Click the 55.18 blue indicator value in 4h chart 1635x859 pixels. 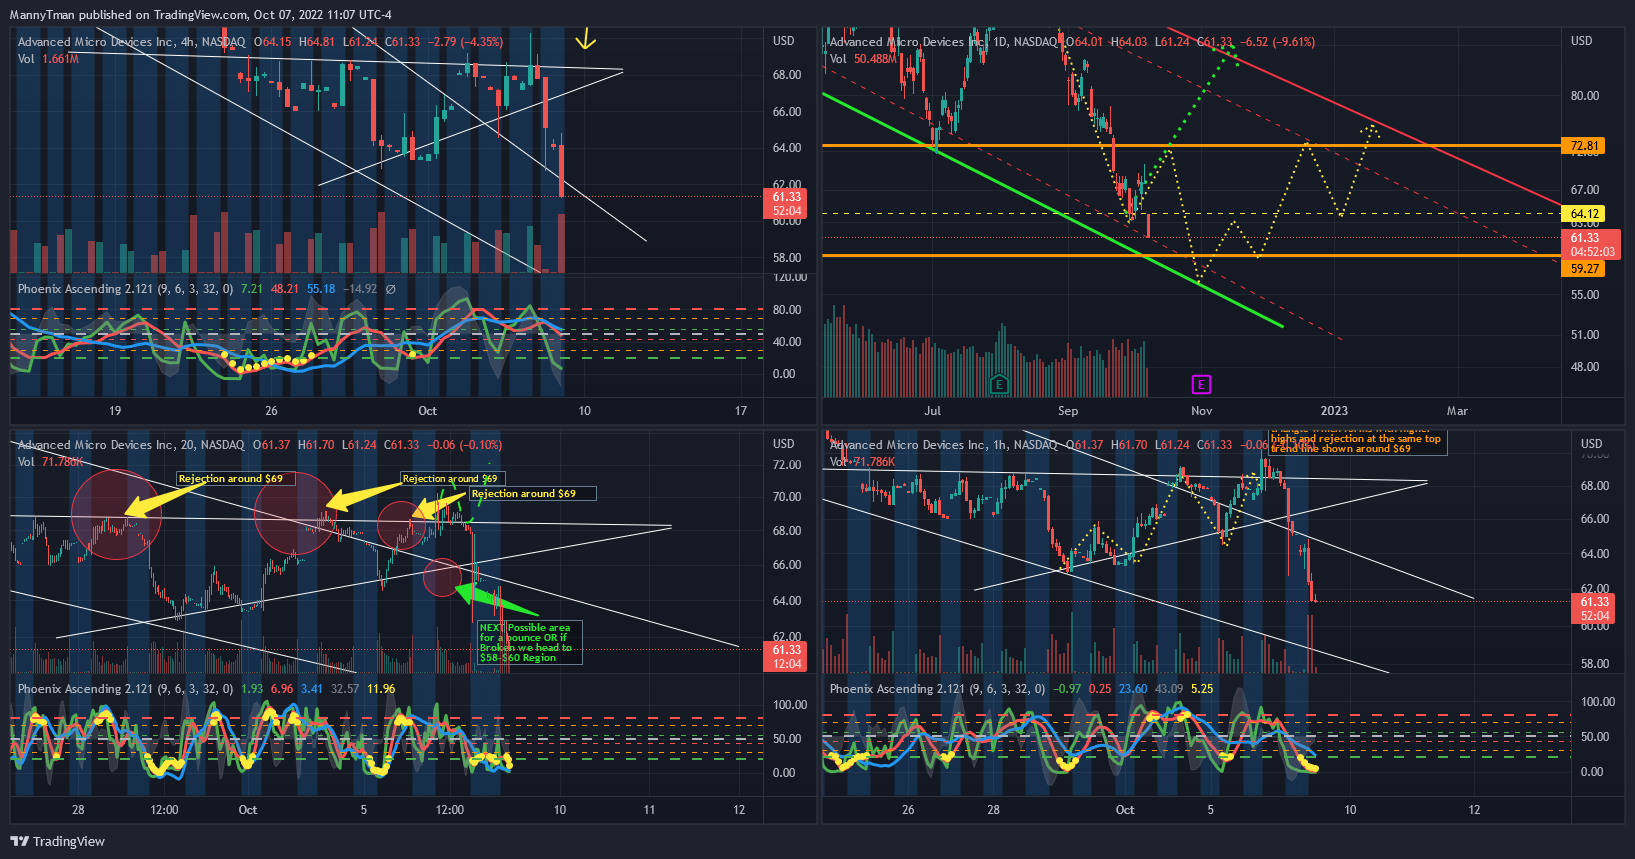tap(321, 289)
